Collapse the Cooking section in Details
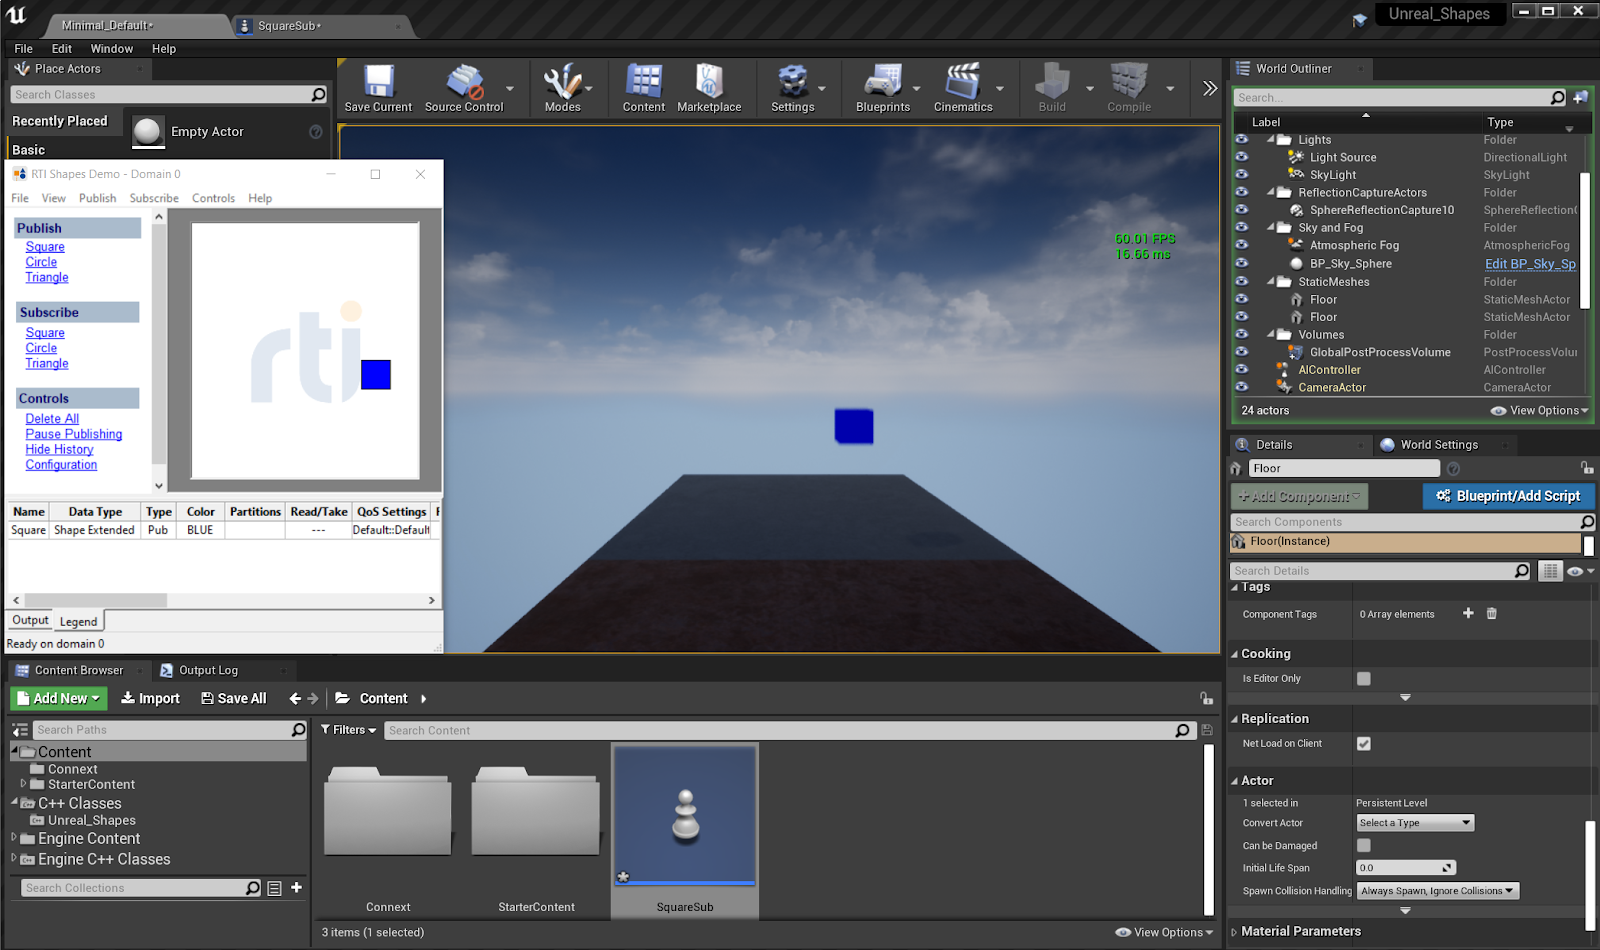The width and height of the screenshot is (1600, 950). (1234, 654)
